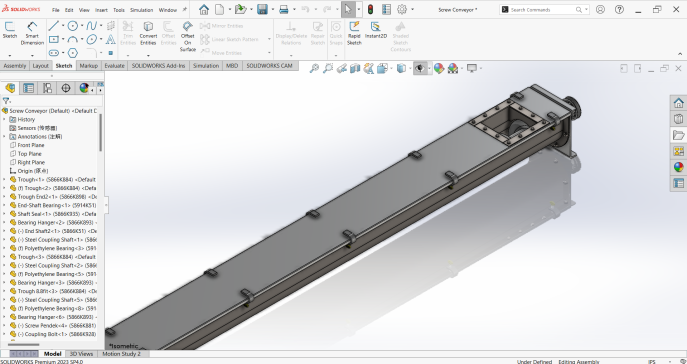Screen dimensions: 687x364
Task: Switch to the Assembly tab
Action: point(14,66)
